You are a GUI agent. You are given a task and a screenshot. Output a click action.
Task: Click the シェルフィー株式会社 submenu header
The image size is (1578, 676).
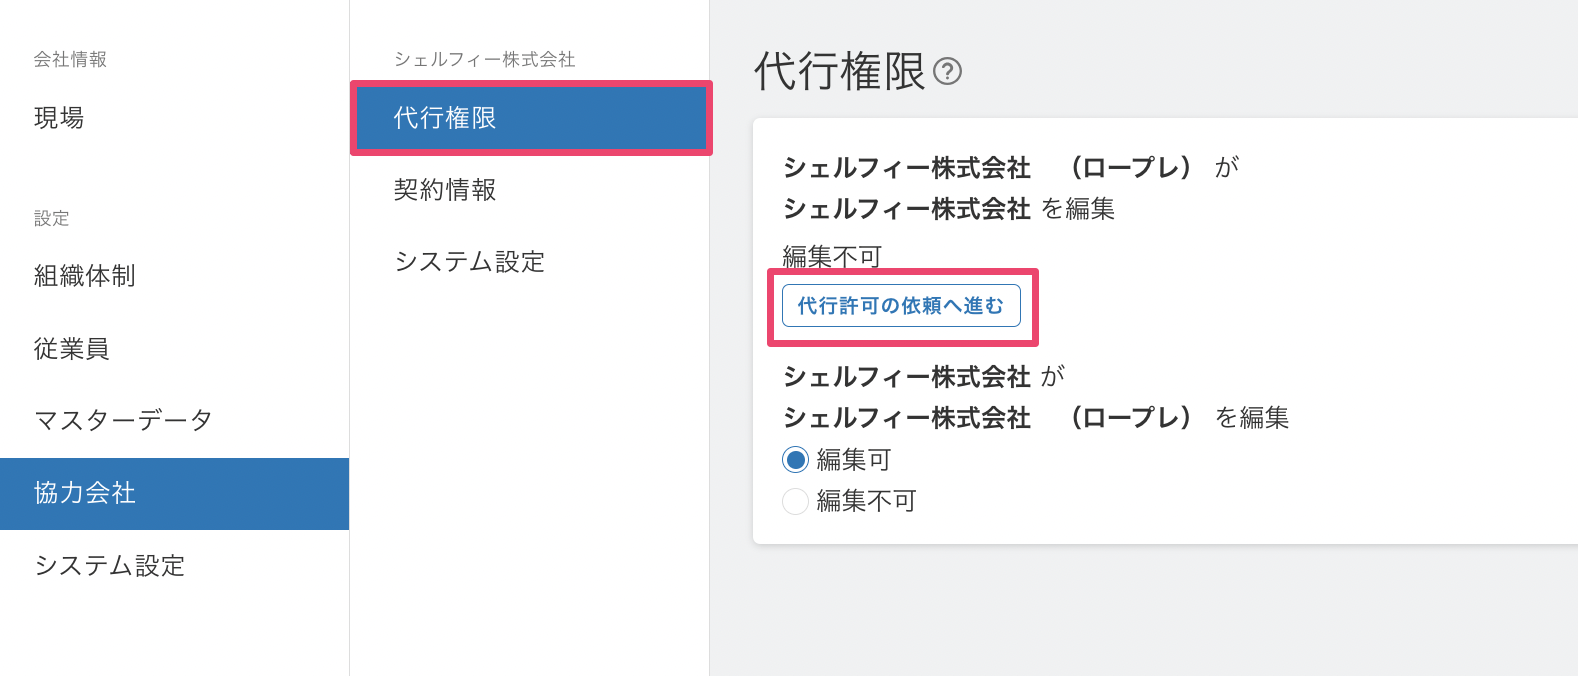484,60
